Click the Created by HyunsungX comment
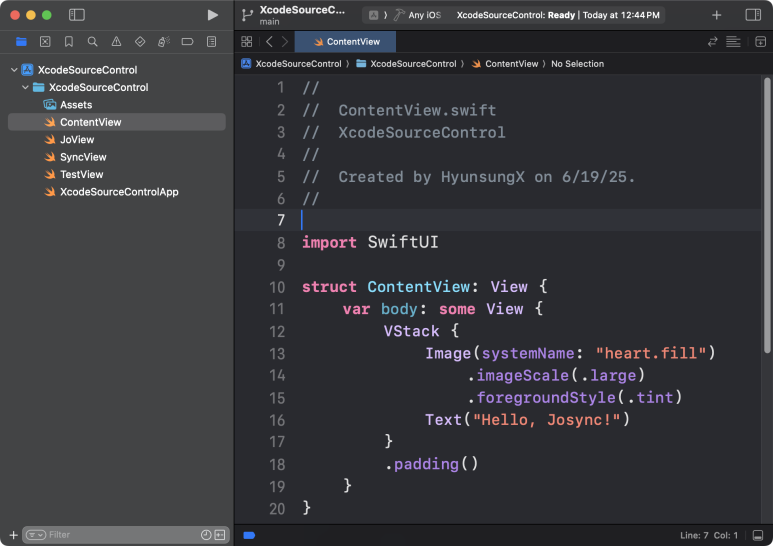This screenshot has width=773, height=546. [469, 177]
